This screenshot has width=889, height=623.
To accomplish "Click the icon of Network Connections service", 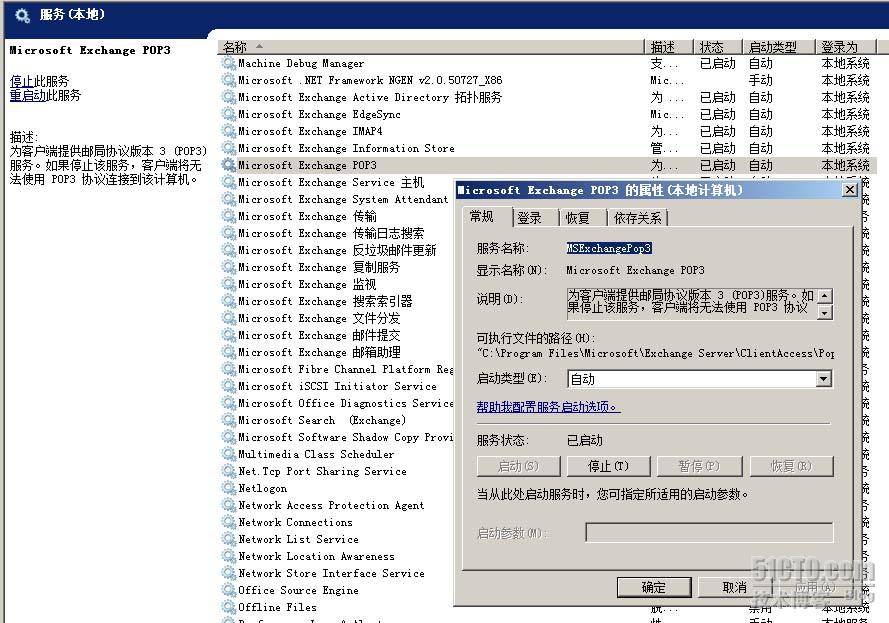I will coord(228,522).
